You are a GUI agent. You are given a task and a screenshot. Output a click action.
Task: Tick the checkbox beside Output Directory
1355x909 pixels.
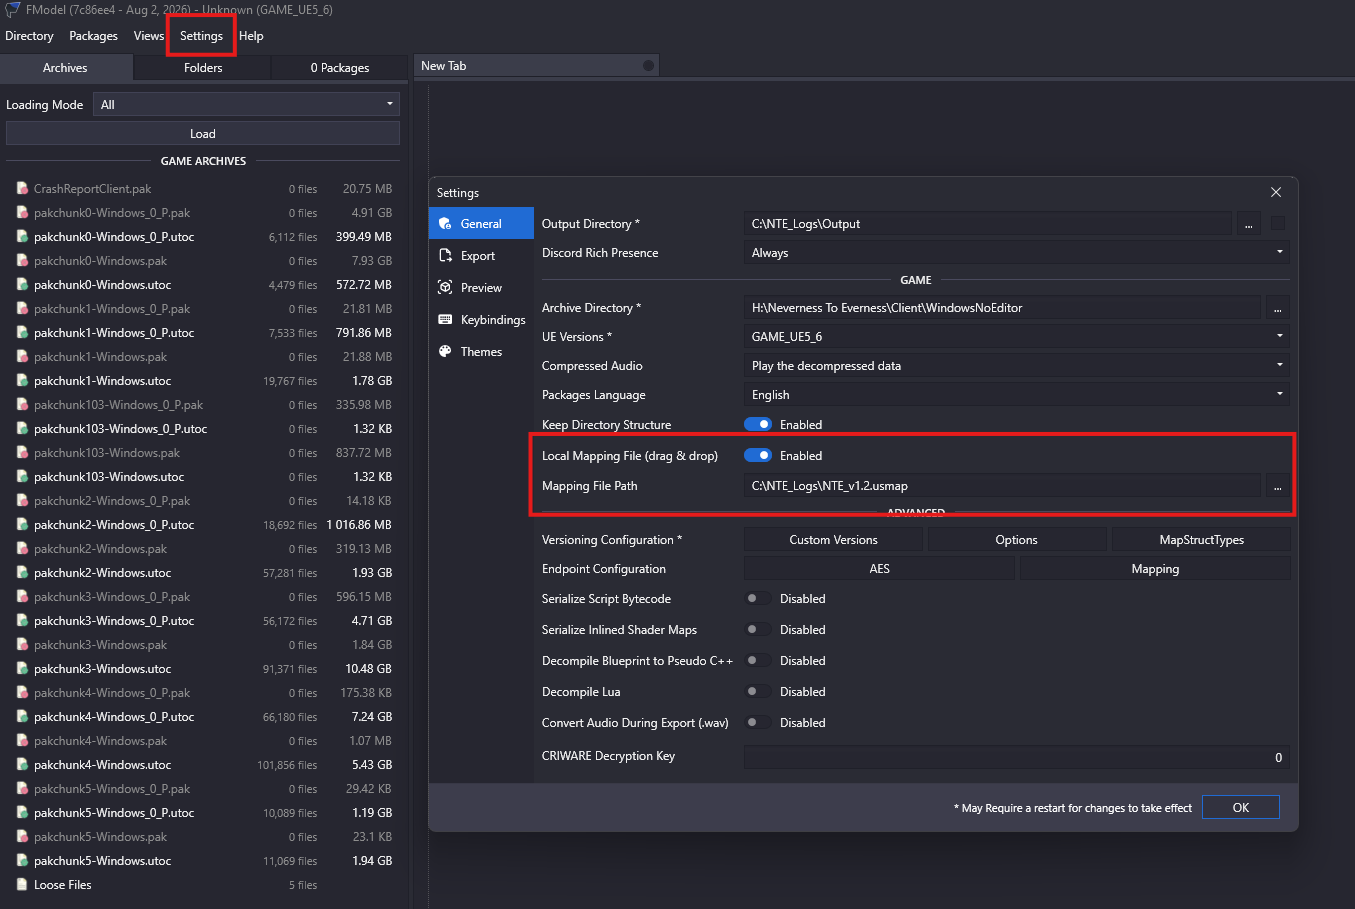[x=1278, y=224]
